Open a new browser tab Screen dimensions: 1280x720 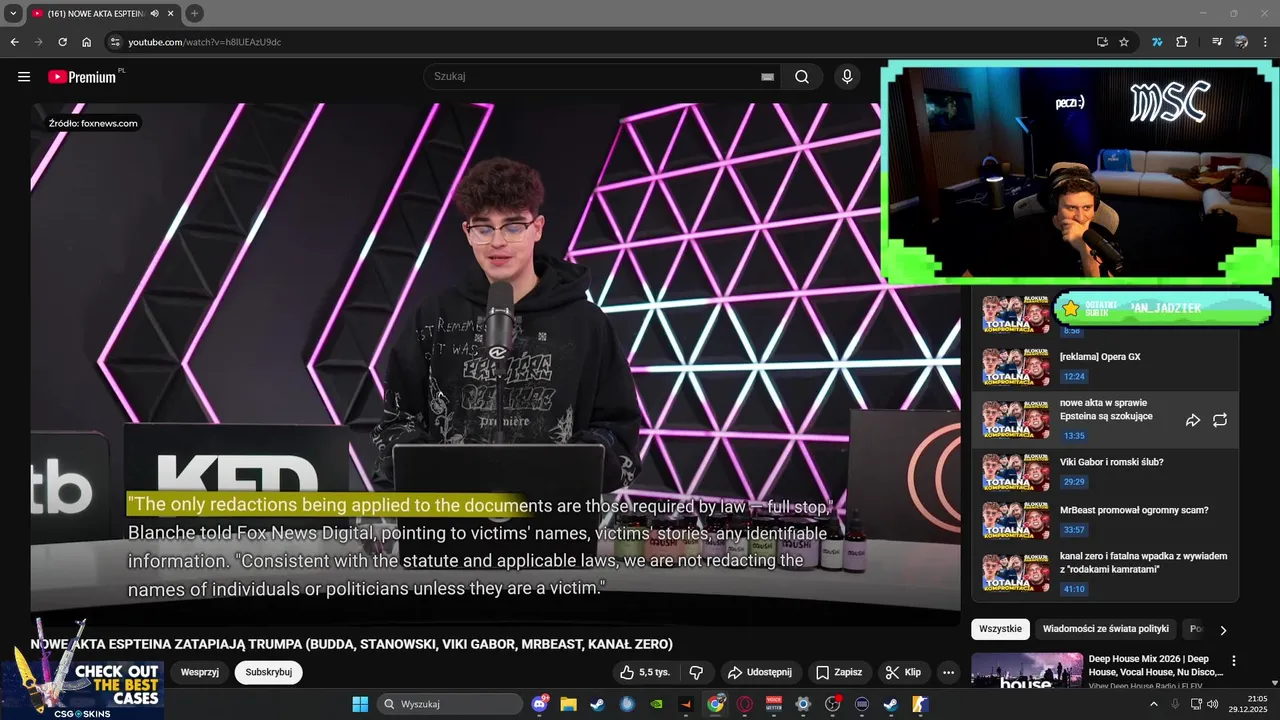(195, 13)
